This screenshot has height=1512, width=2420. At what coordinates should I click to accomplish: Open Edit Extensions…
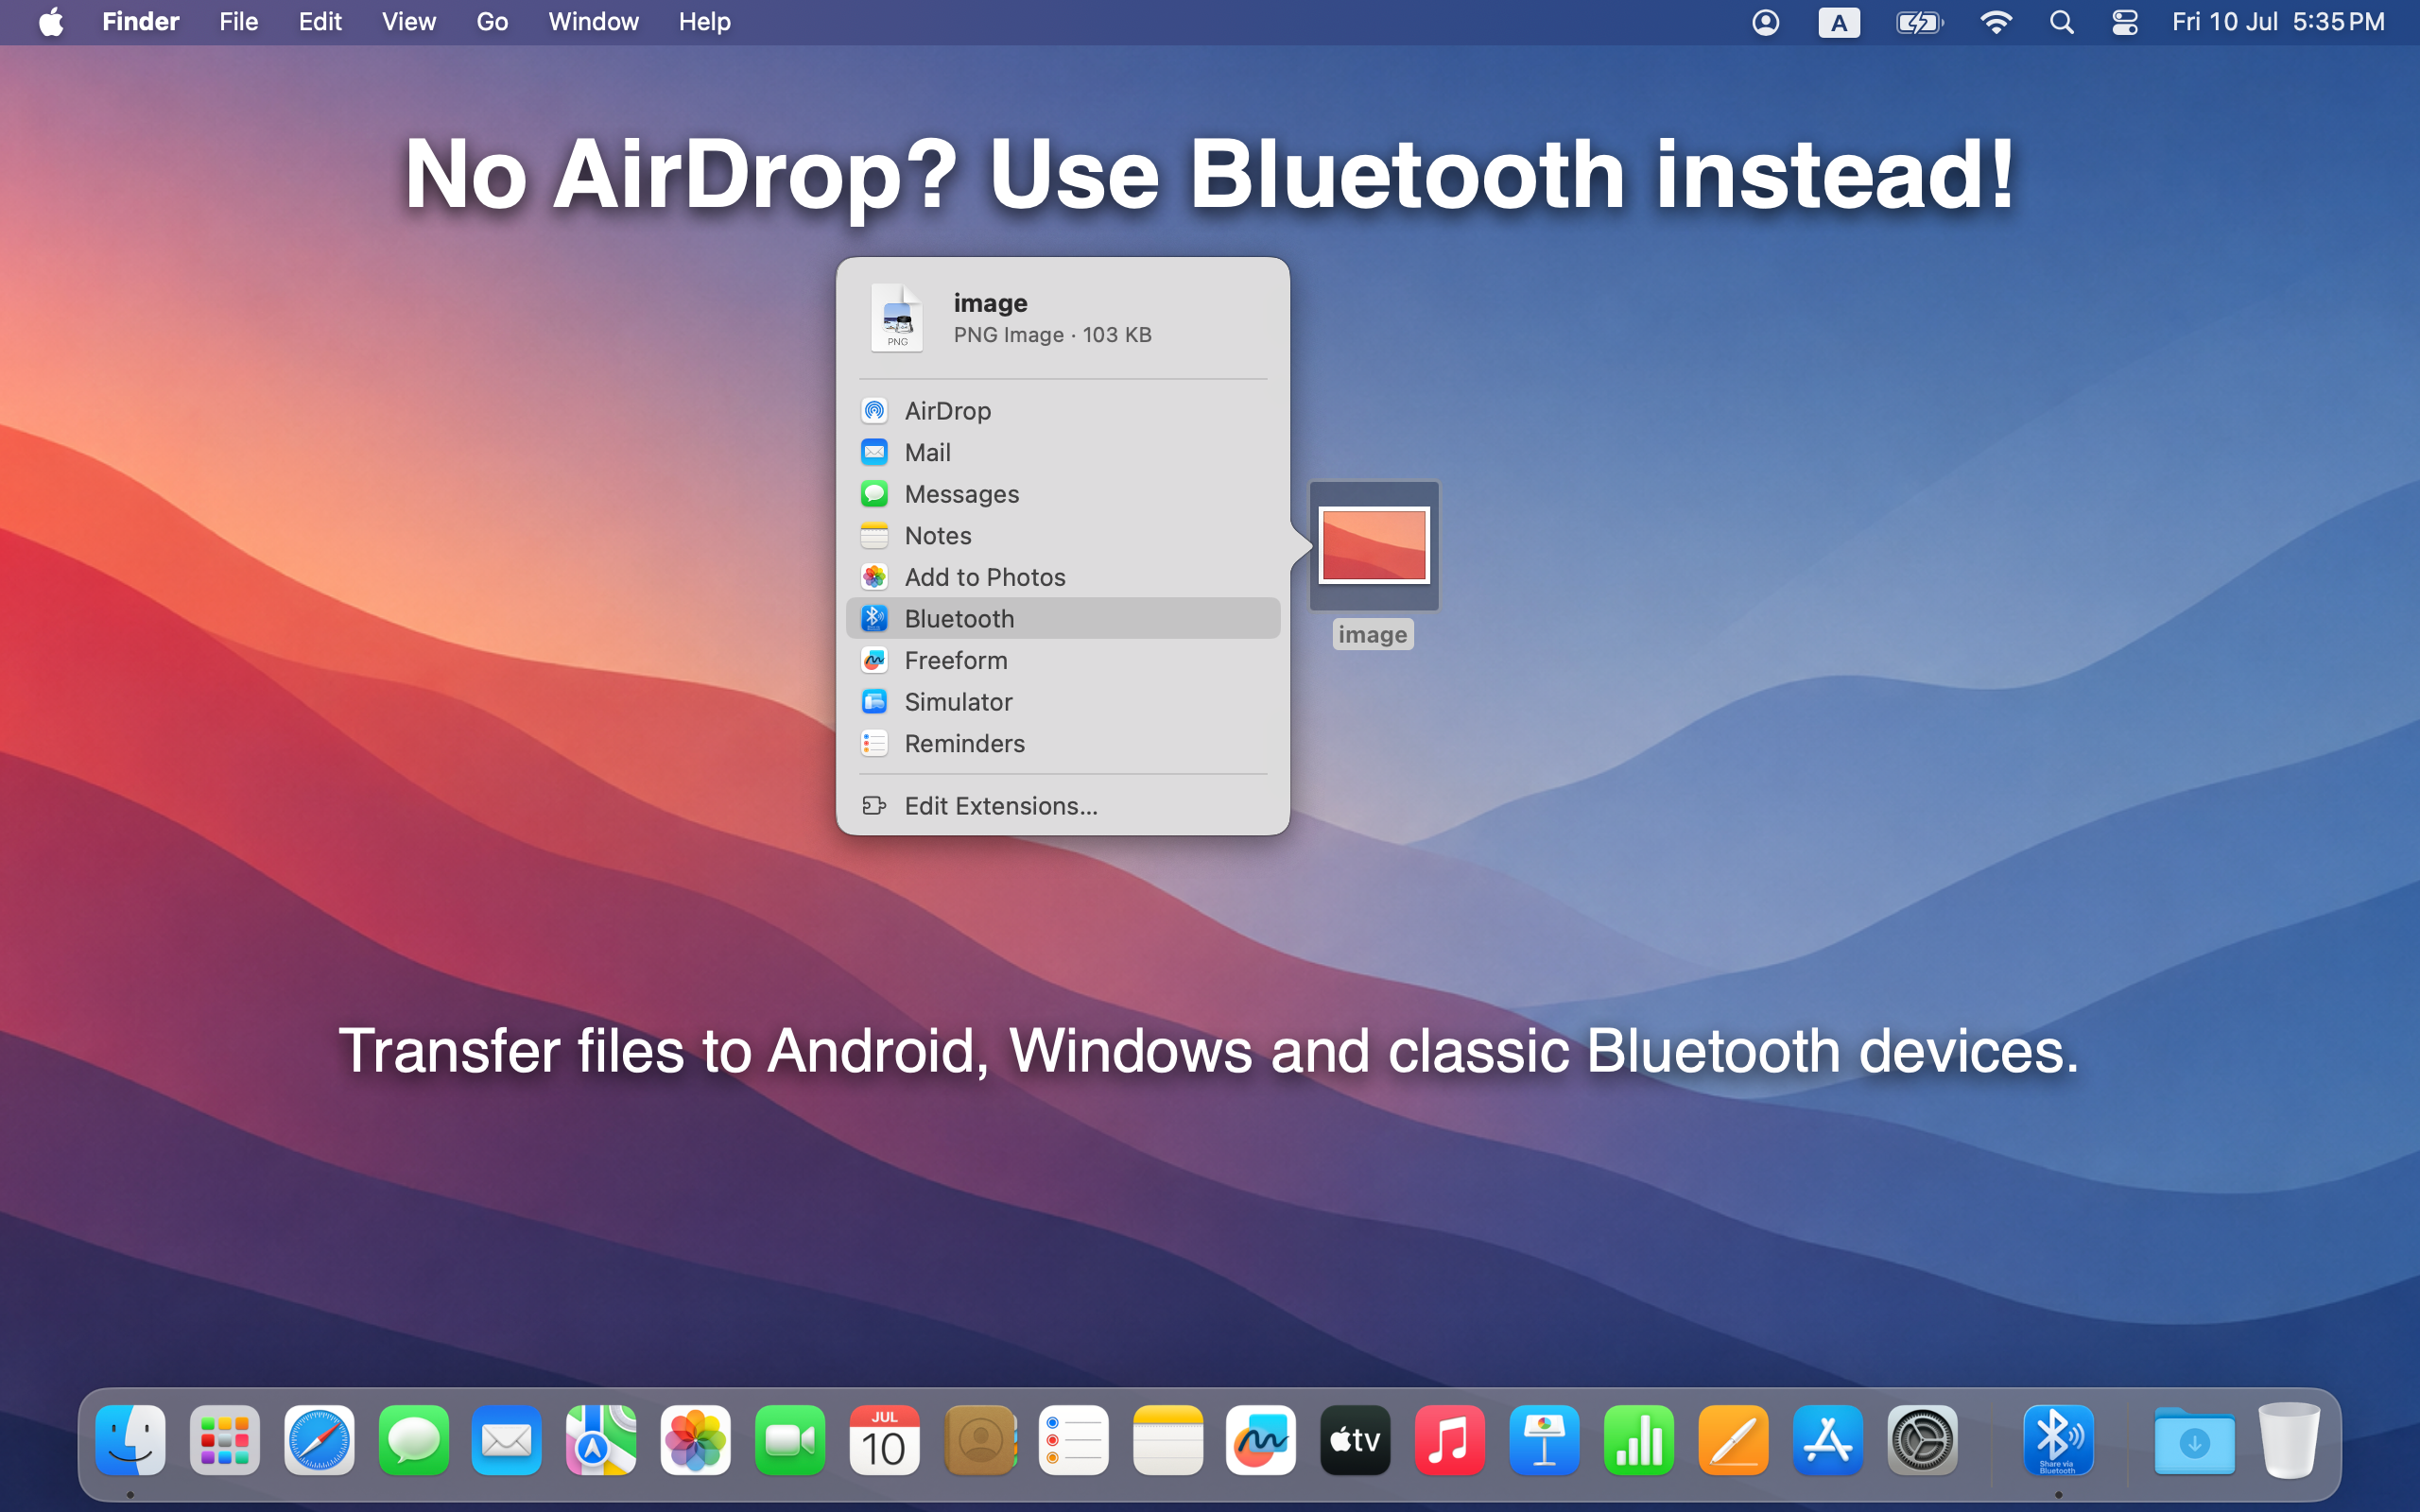pyautogui.click(x=1062, y=806)
